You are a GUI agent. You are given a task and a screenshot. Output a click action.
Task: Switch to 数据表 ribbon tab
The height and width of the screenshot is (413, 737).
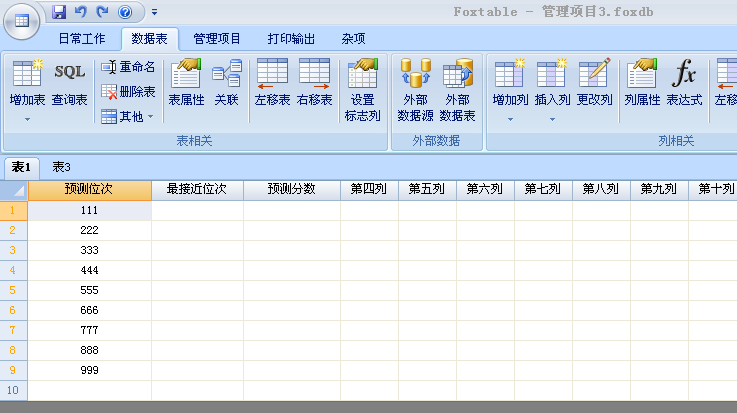(x=149, y=39)
